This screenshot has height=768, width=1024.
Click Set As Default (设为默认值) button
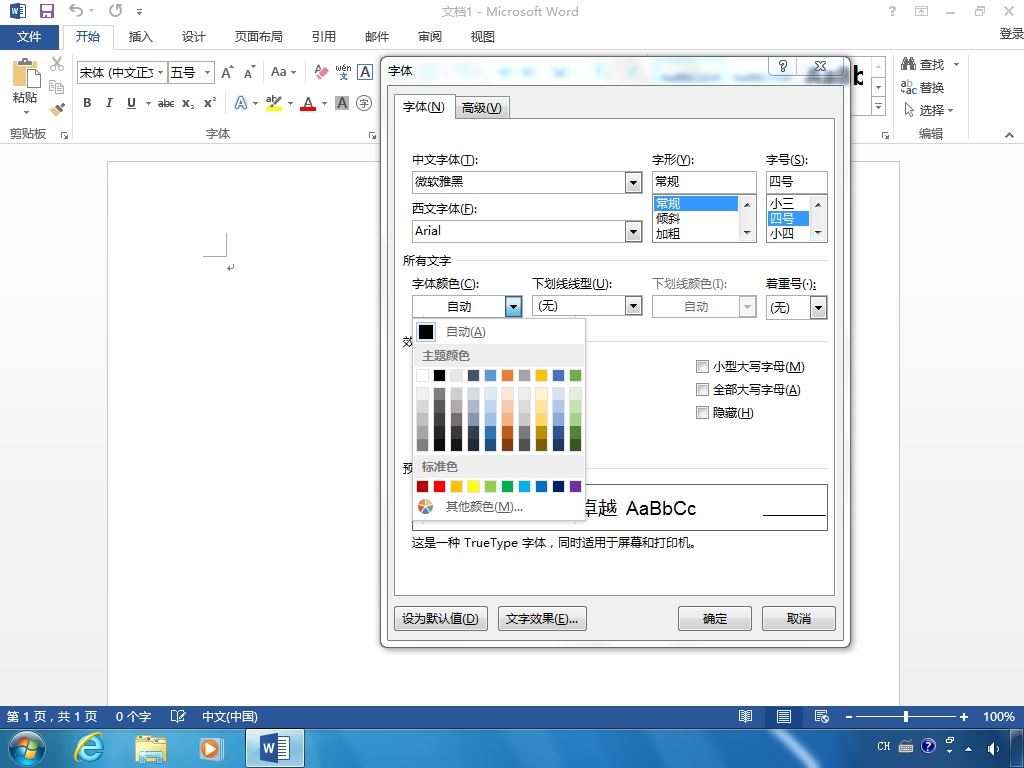pyautogui.click(x=441, y=618)
